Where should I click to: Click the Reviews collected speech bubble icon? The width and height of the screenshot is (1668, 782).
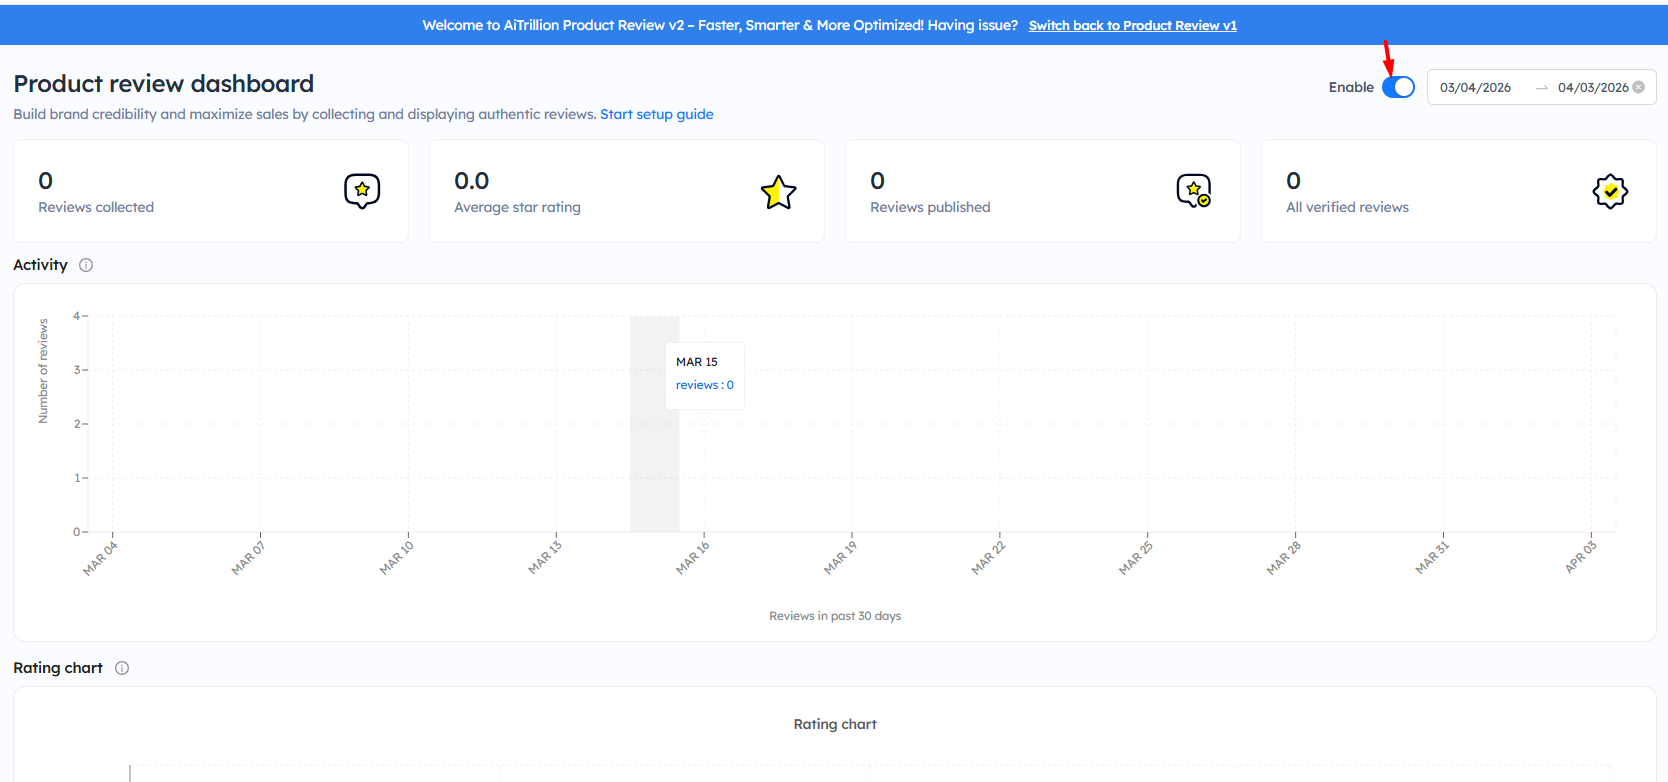pyautogui.click(x=362, y=190)
